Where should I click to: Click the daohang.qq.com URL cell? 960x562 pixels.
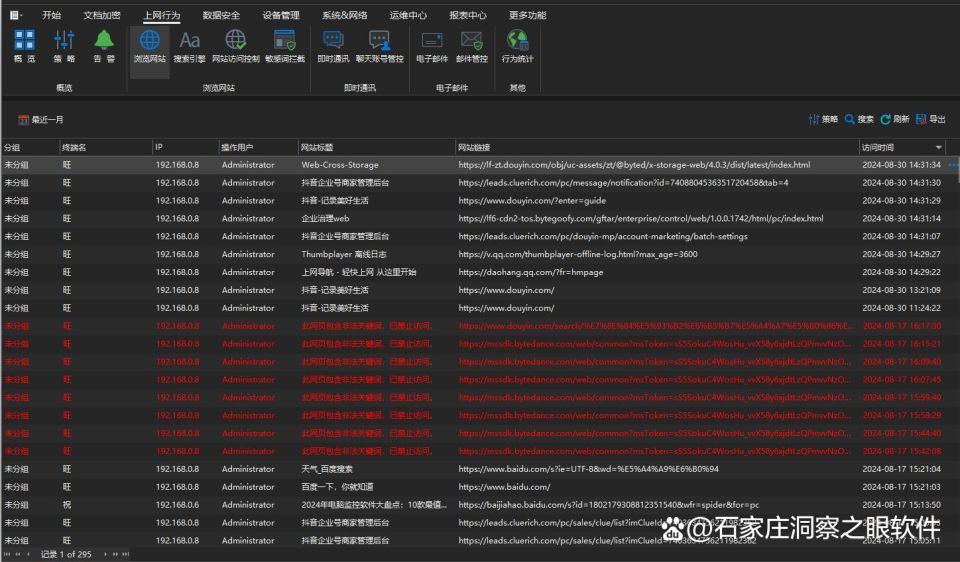click(x=531, y=272)
